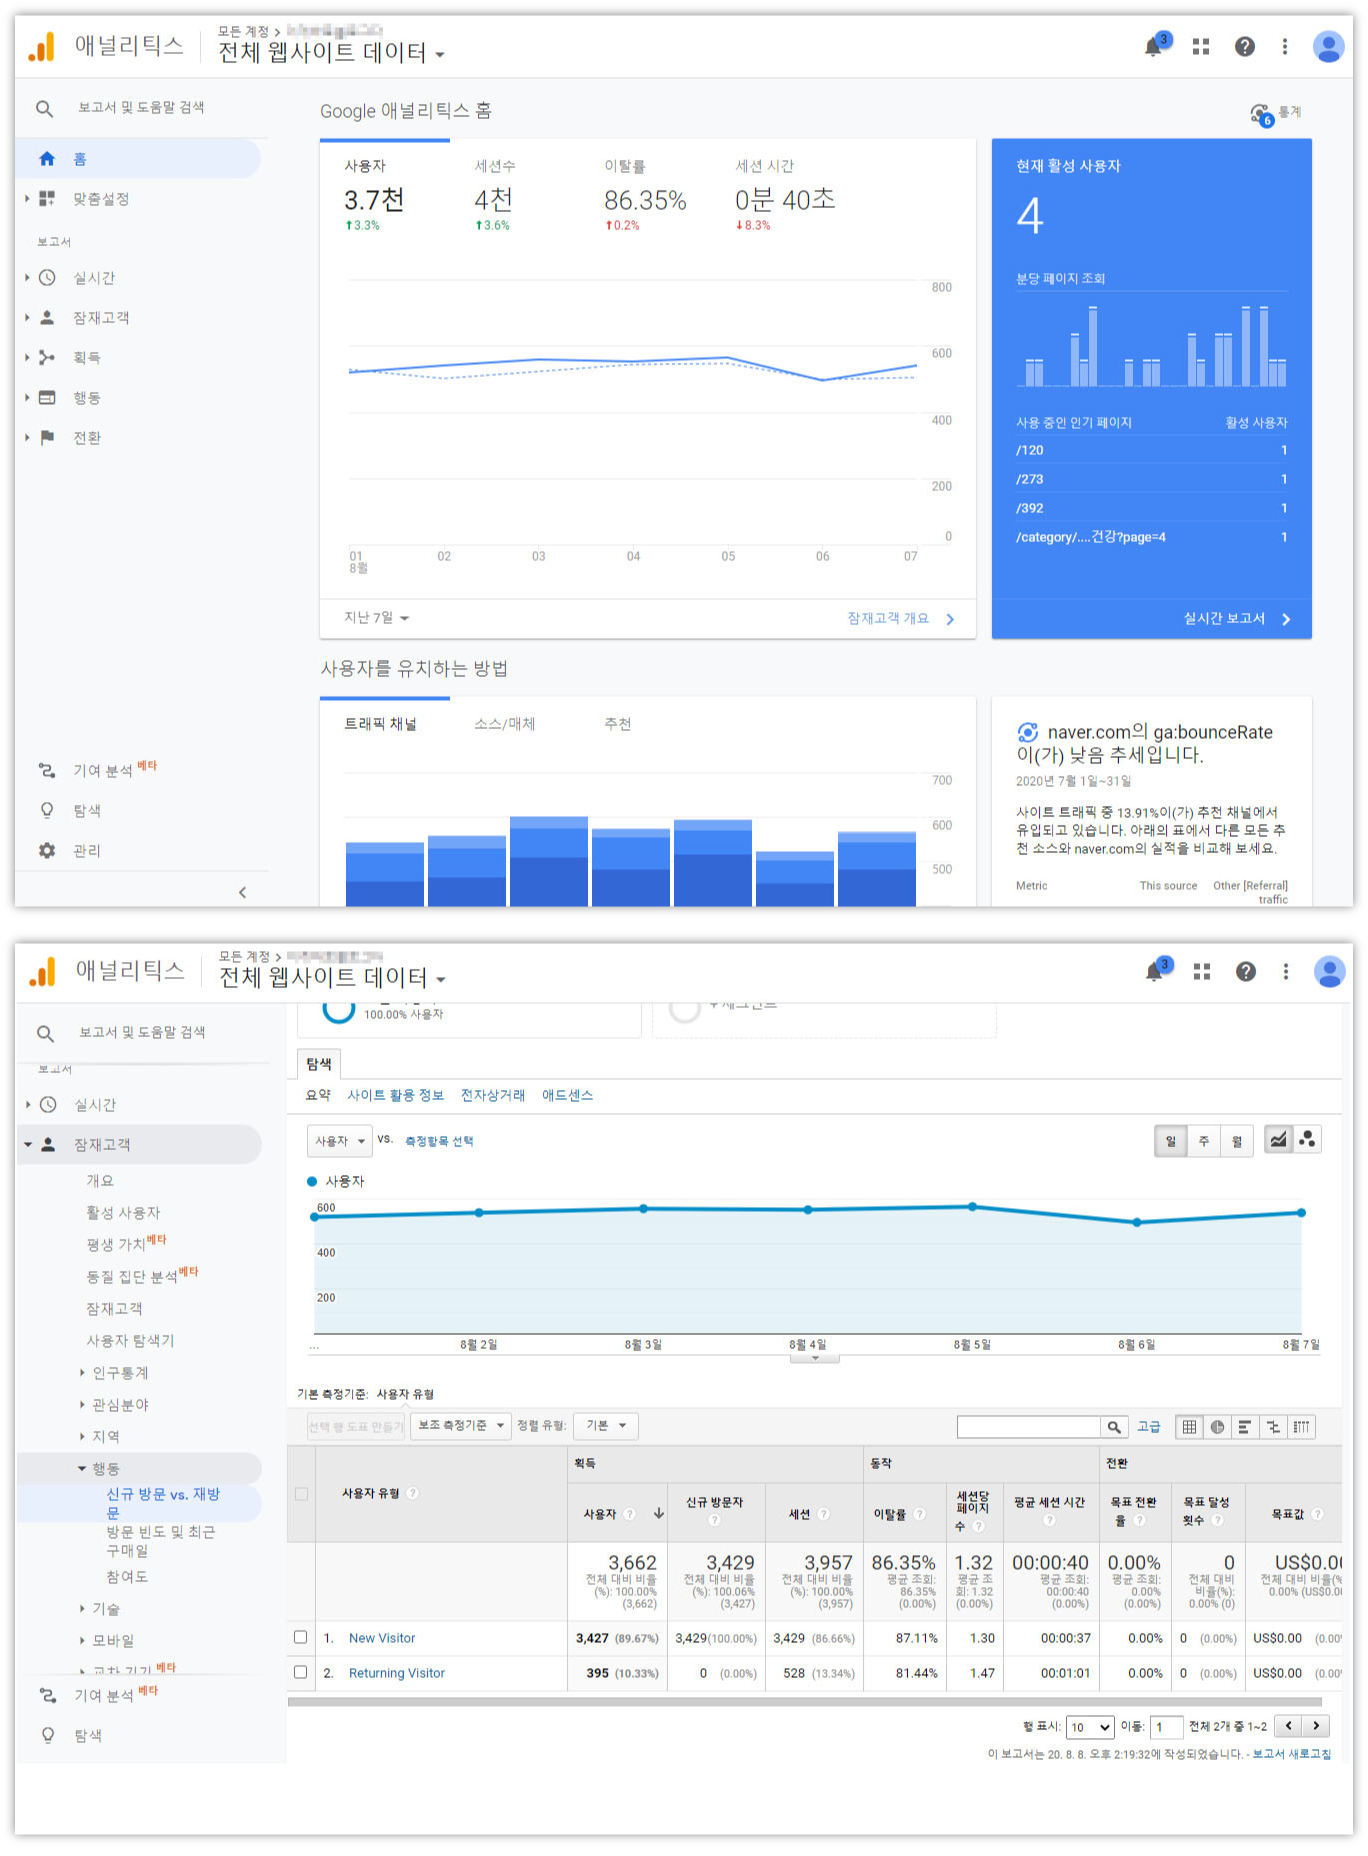Image resolution: width=1368 pixels, height=1856 pixels.
Task: Click the sort arrow on 사용자 column
Action: (659, 1514)
